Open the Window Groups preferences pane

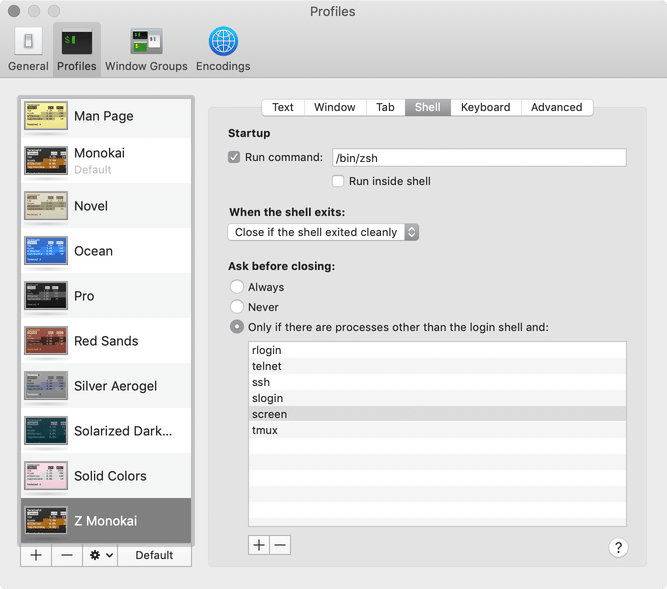click(146, 49)
